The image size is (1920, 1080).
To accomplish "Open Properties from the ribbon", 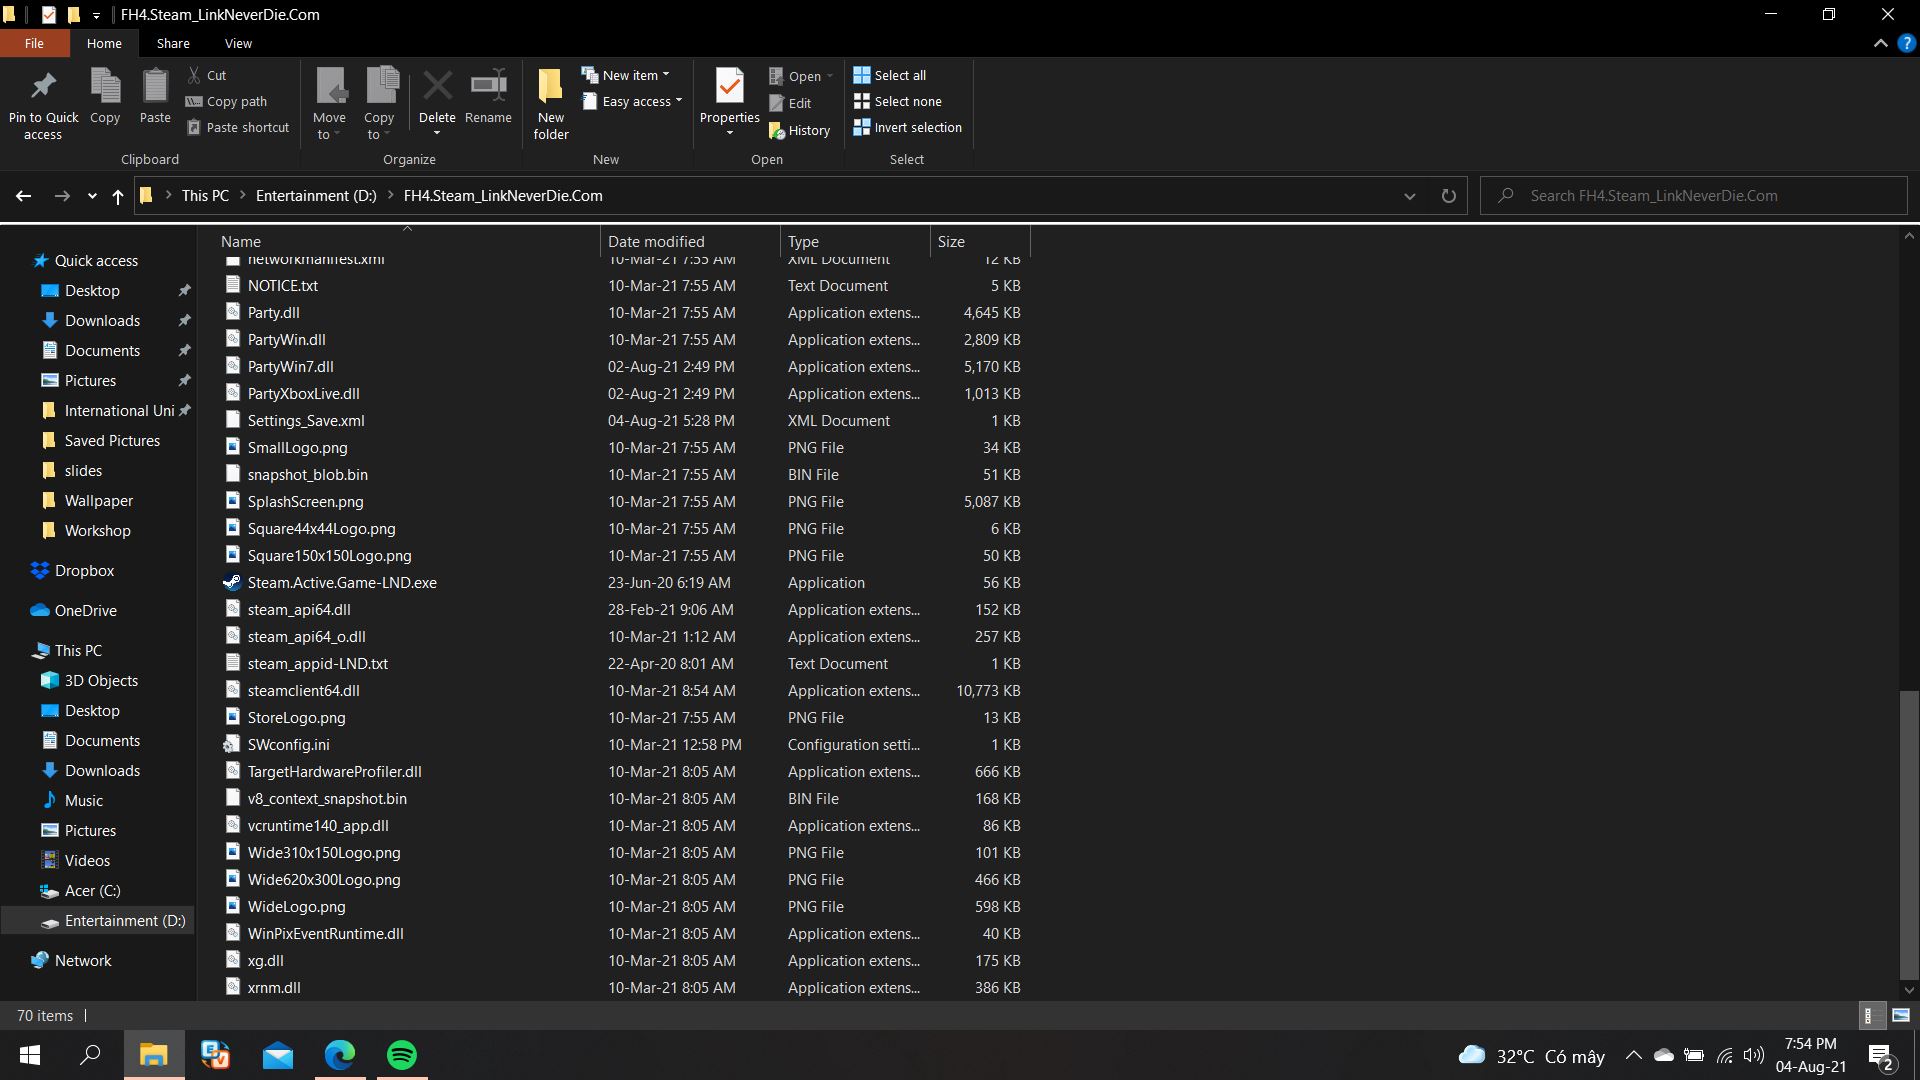I will (x=729, y=87).
